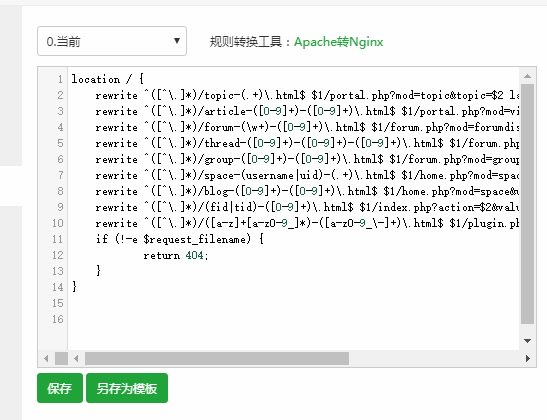The image size is (547, 420).
Task: Click the 'if (!-e $request_filename) {' line
Action: coord(179,239)
